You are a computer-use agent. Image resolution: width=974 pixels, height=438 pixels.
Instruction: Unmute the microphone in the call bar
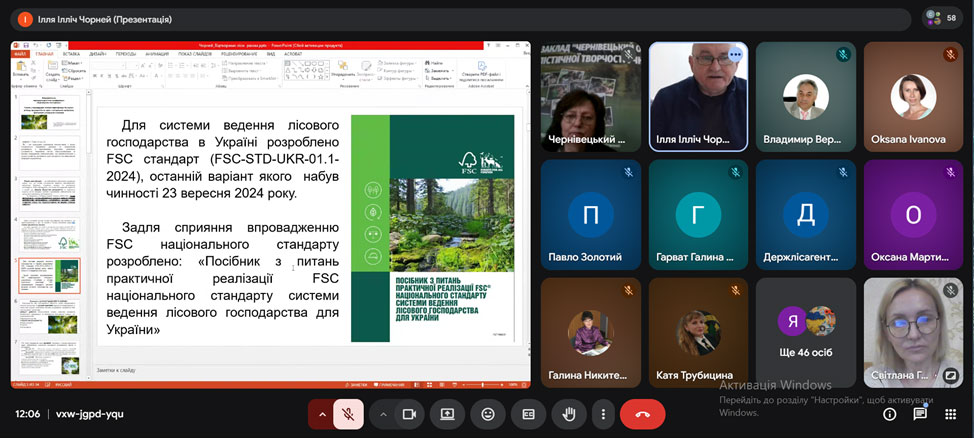[348, 413]
